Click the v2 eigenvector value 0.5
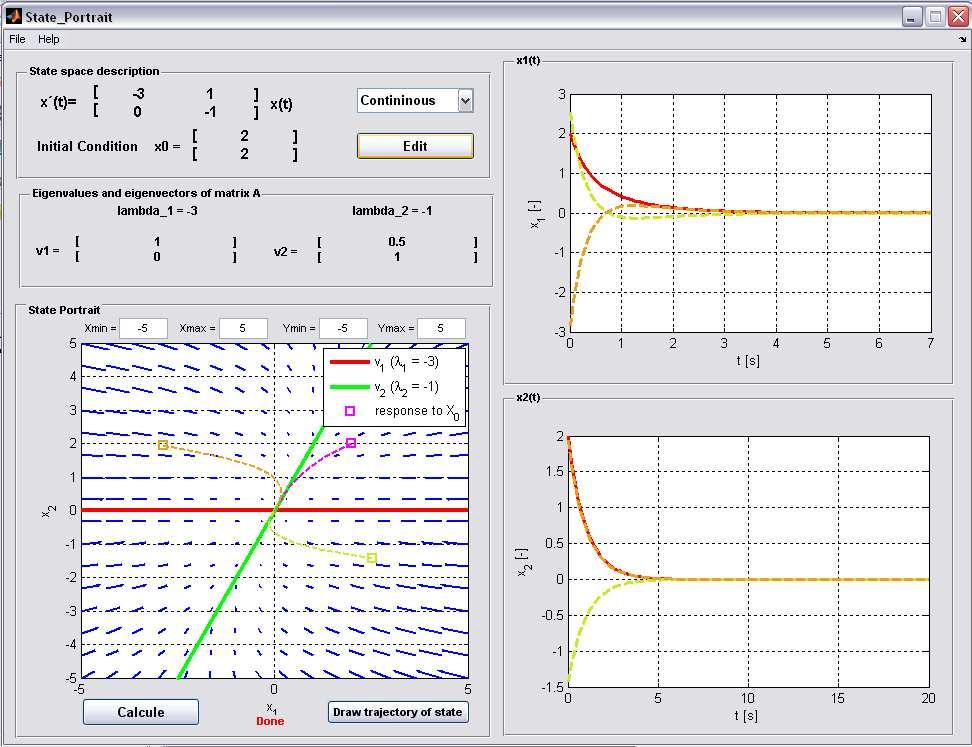 coord(397,242)
